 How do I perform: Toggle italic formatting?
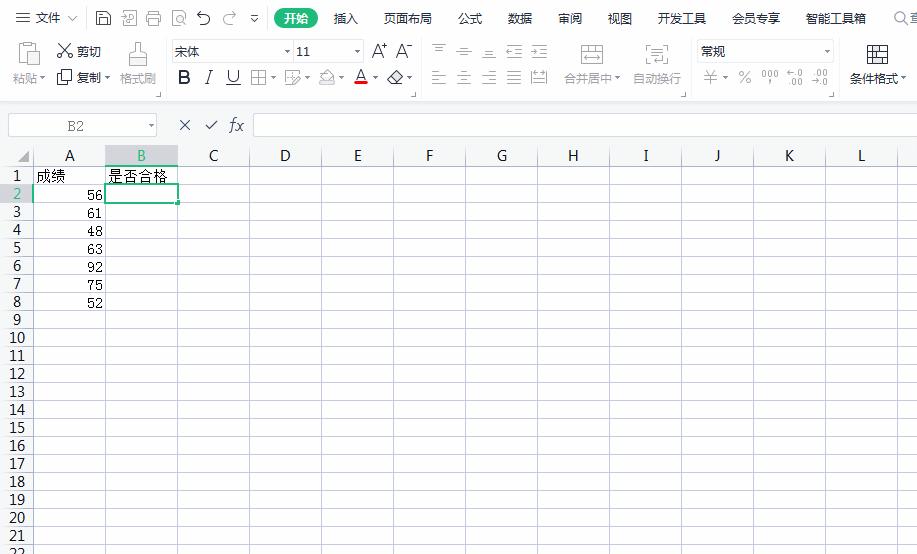click(x=209, y=77)
